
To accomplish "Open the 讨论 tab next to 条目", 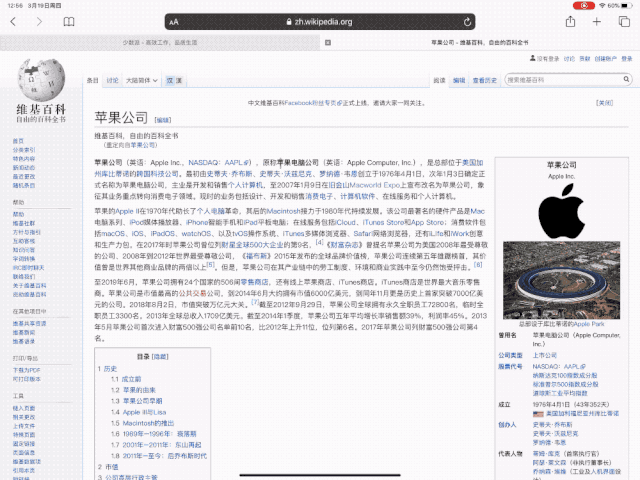I will click(x=112, y=80).
